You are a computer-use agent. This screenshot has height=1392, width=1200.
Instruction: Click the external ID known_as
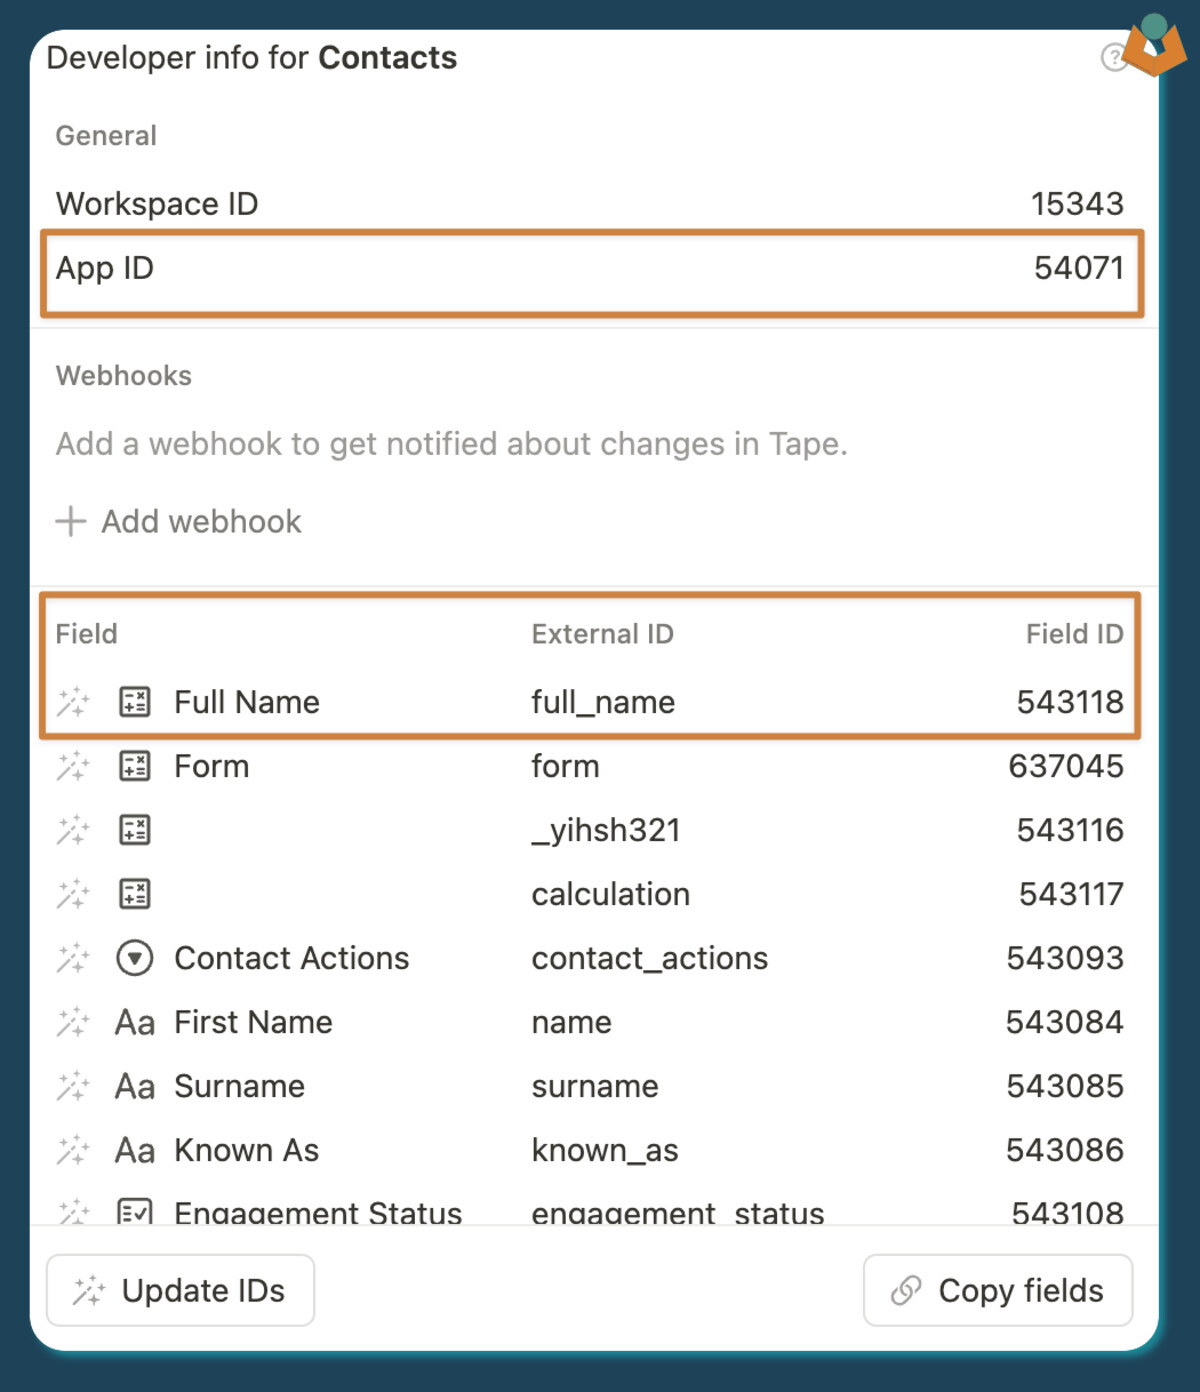[x=605, y=1150]
